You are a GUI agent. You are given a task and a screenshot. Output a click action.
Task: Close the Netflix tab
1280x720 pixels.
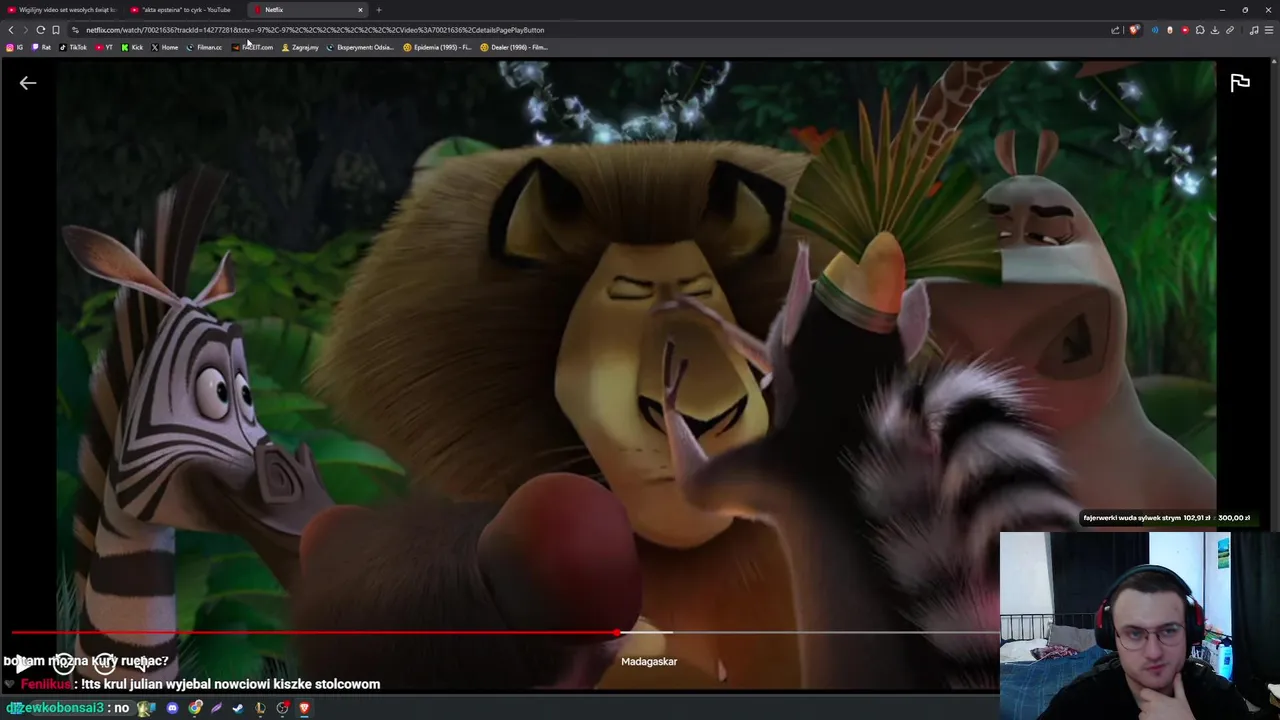pyautogui.click(x=360, y=10)
